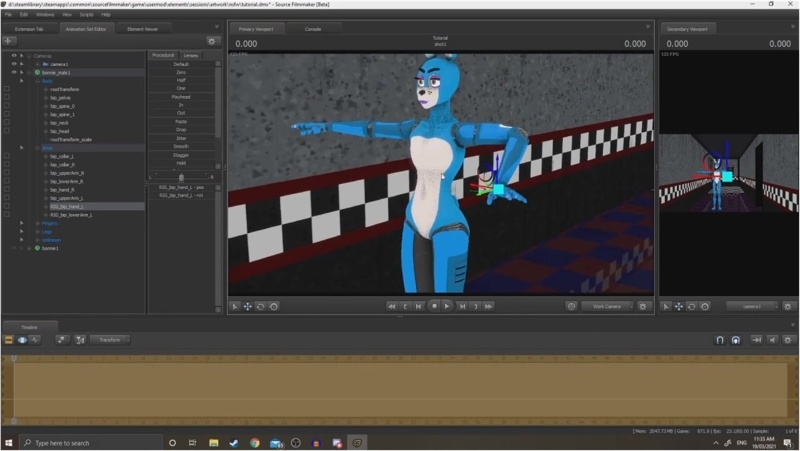800x451 pixels.
Task: Click the round icon left of Work Camera
Action: (571, 307)
